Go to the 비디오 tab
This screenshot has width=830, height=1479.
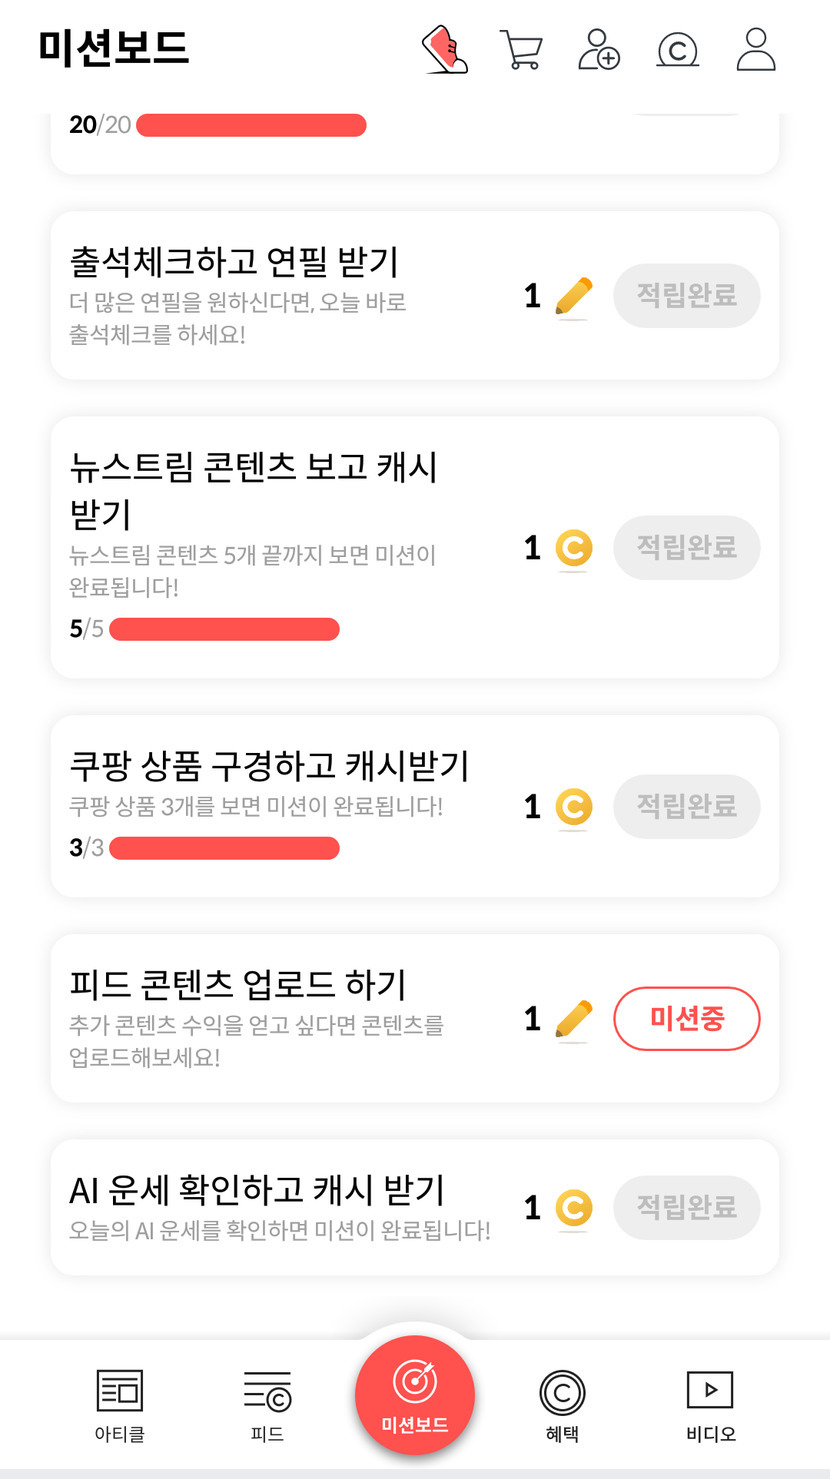point(710,1405)
